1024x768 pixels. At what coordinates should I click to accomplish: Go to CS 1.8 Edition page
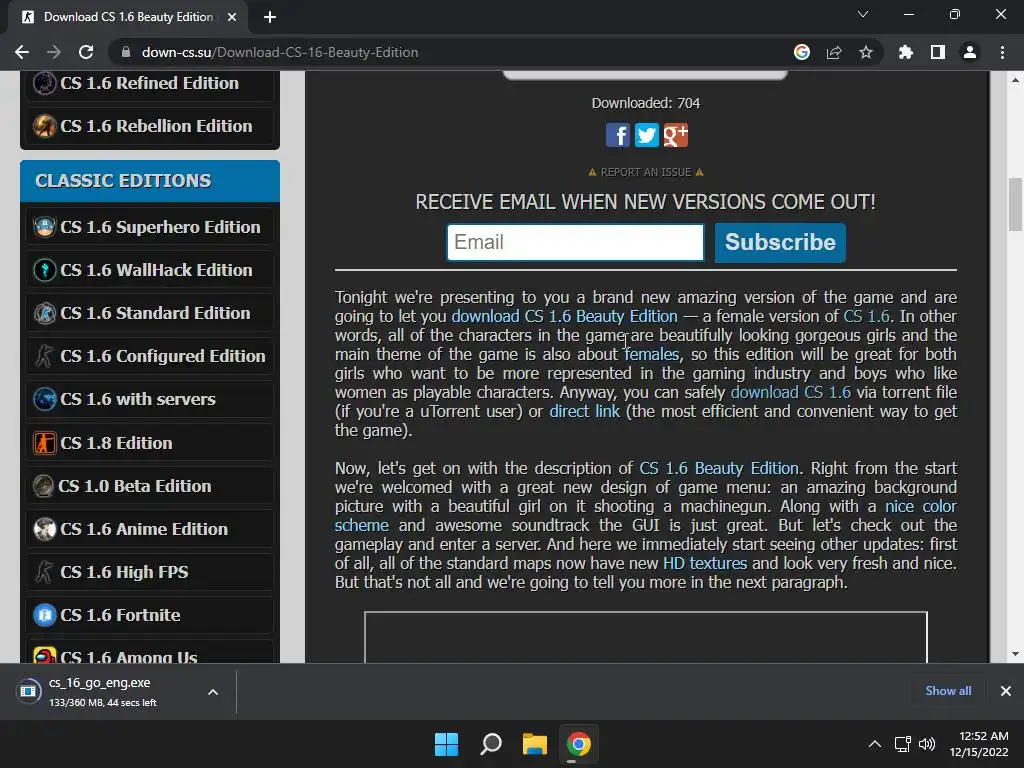[x=150, y=443]
